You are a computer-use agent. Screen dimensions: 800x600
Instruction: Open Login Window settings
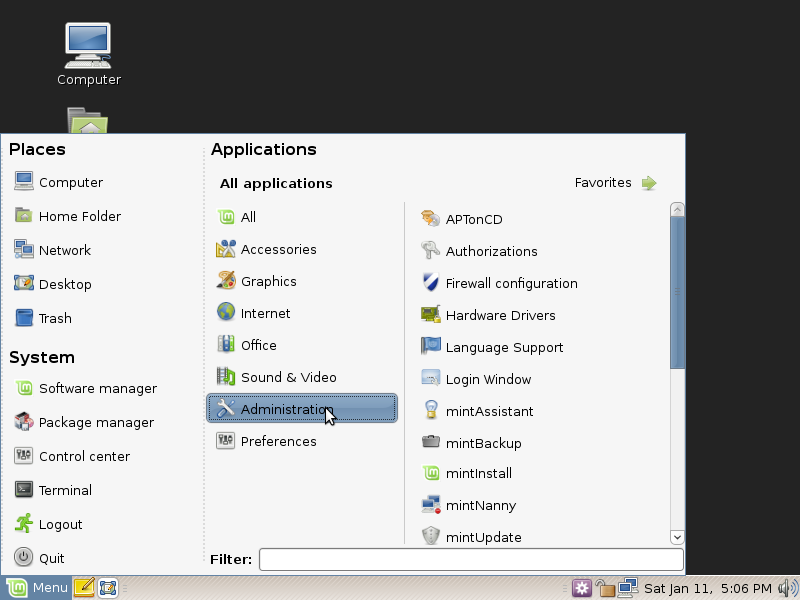(476, 379)
